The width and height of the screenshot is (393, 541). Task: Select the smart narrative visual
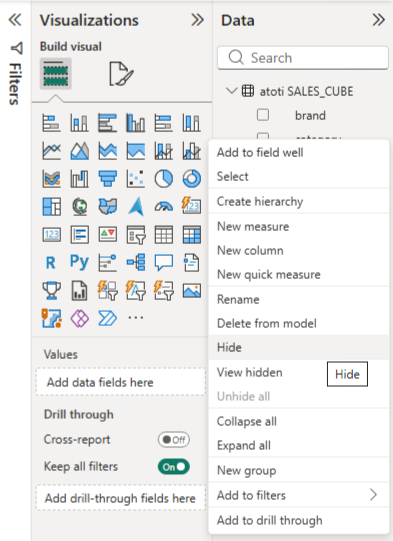click(191, 263)
